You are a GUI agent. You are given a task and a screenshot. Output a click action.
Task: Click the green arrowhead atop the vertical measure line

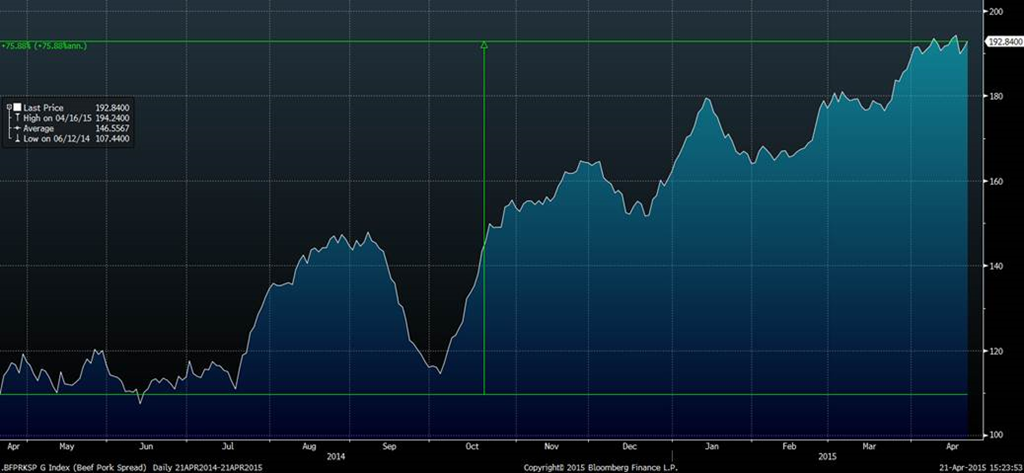[484, 45]
